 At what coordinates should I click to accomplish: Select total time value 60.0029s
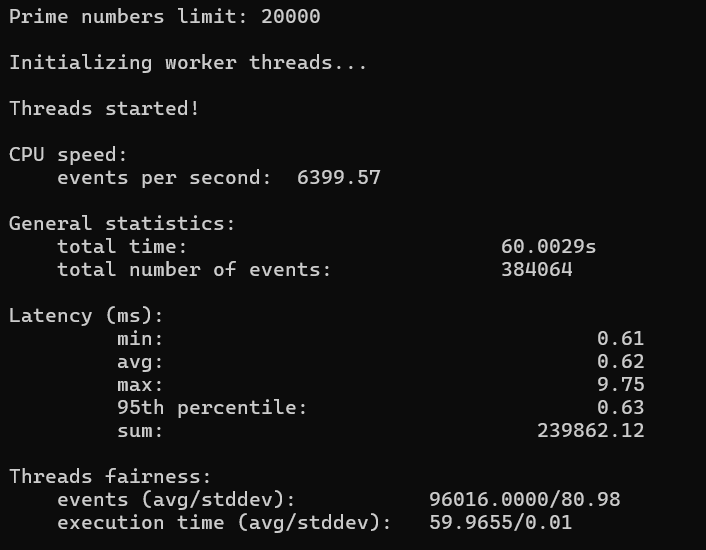click(x=548, y=247)
